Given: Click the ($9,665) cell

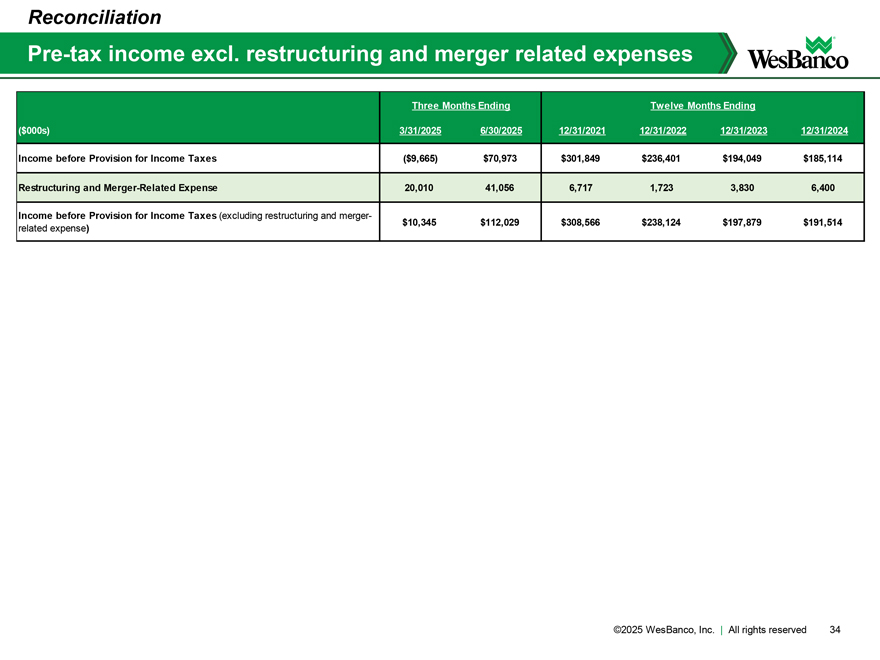Looking at the screenshot, I should click(x=420, y=158).
